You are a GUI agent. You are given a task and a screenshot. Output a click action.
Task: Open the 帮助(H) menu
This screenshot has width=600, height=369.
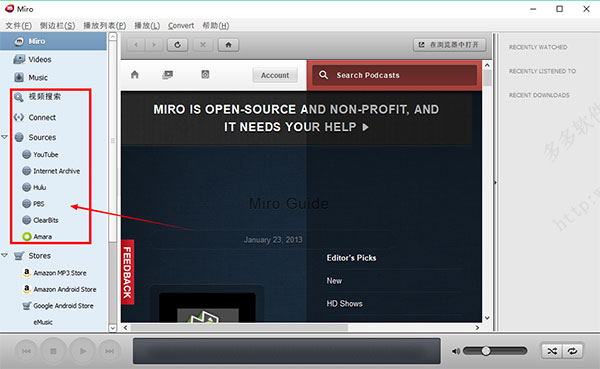(215, 26)
